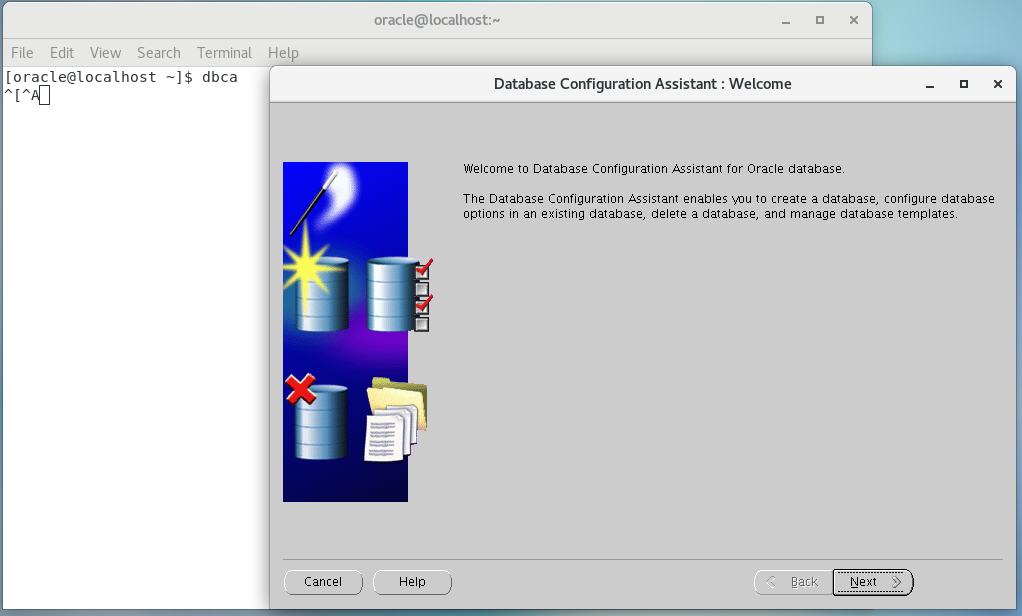
Task: Close the Database Configuration Assistant window
Action: [997, 84]
